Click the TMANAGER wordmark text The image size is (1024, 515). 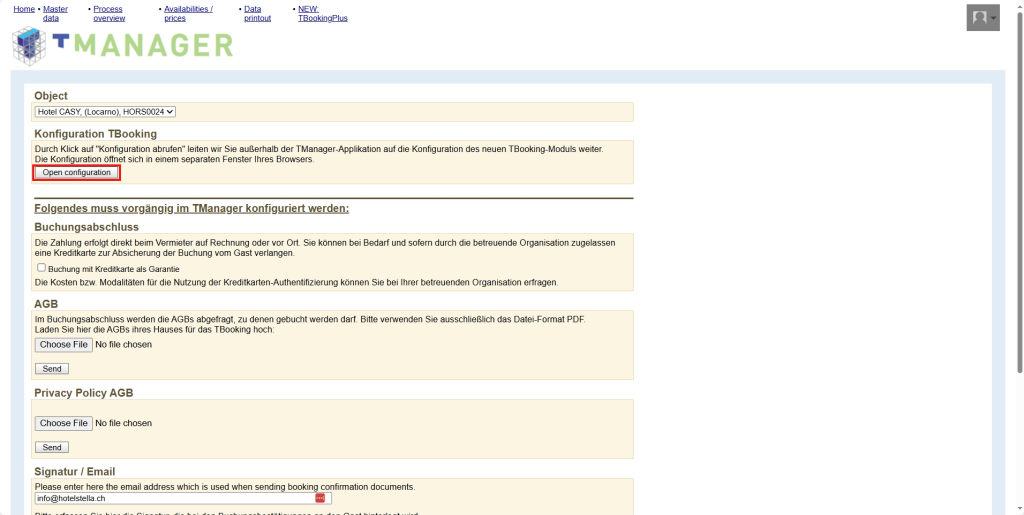pyautogui.click(x=143, y=45)
